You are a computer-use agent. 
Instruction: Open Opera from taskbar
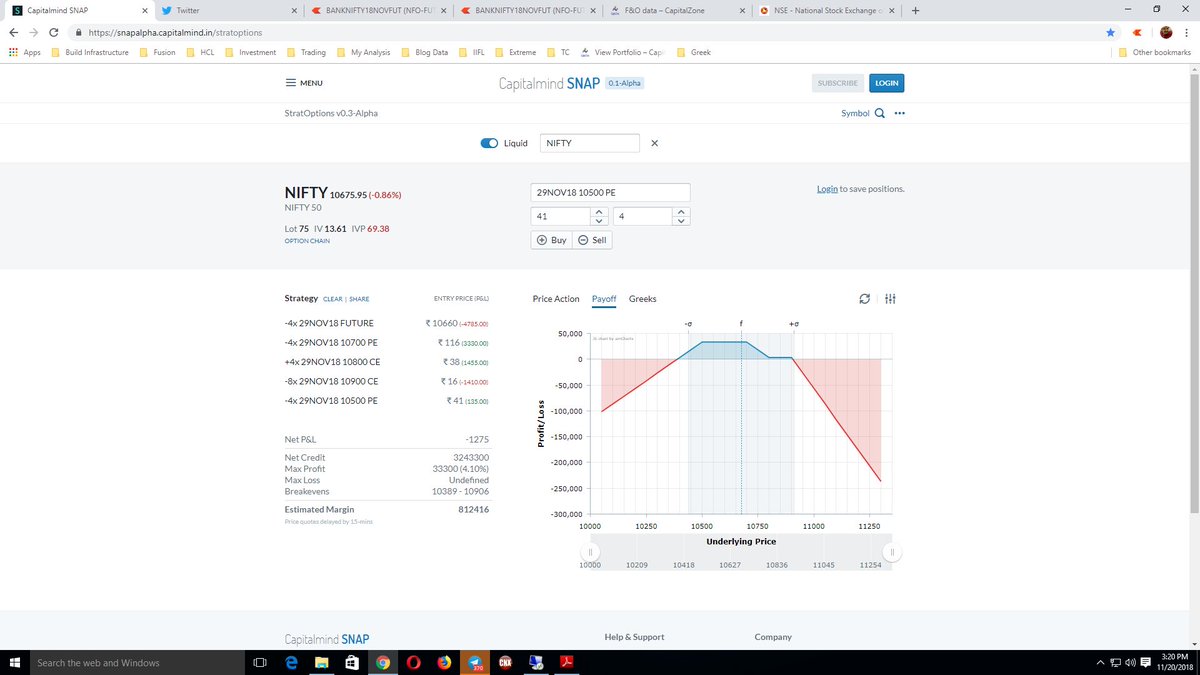(x=414, y=662)
